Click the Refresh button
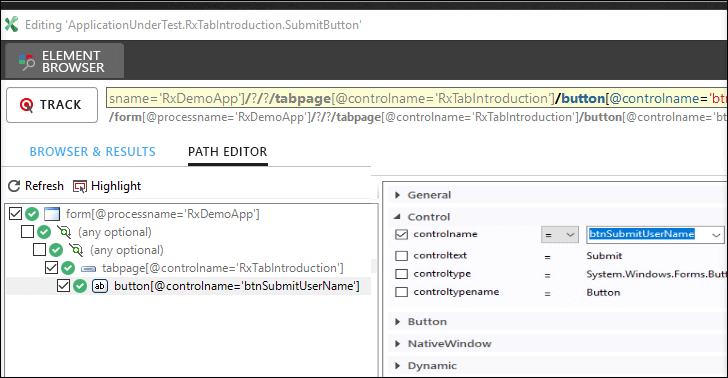The height and width of the screenshot is (378, 728). click(36, 186)
